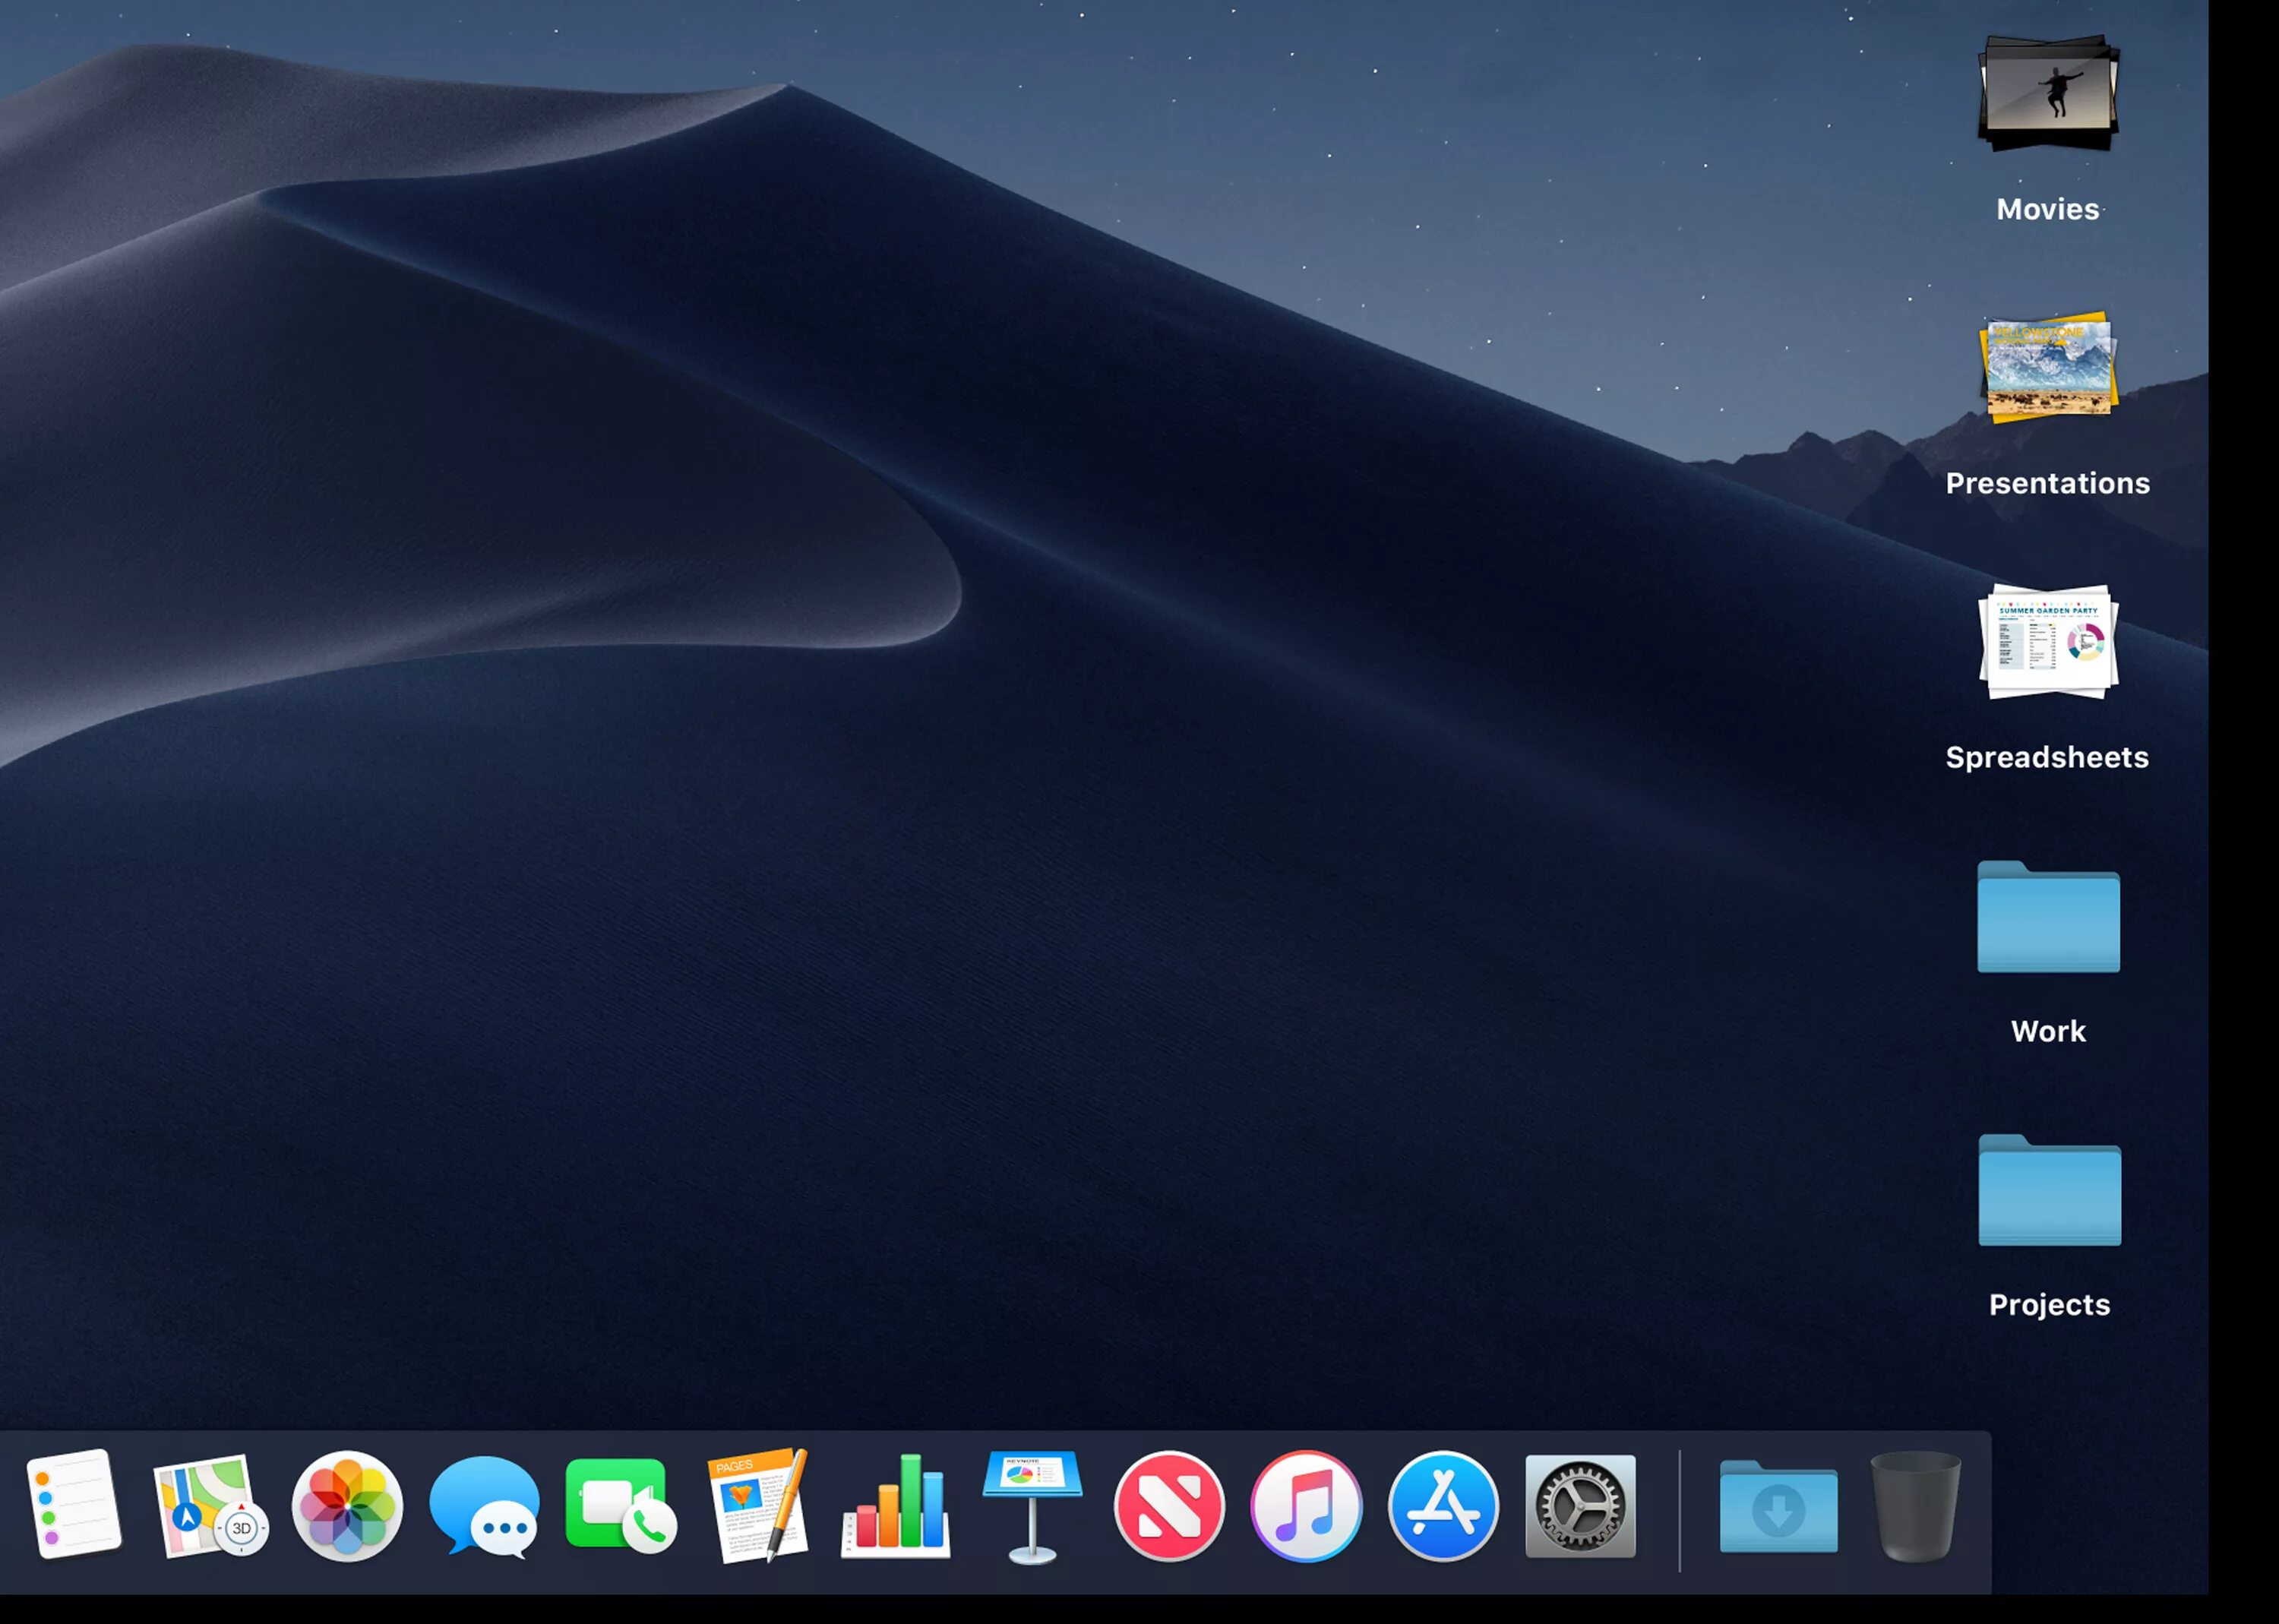
Task: Open the Pages app
Action: [758, 1506]
